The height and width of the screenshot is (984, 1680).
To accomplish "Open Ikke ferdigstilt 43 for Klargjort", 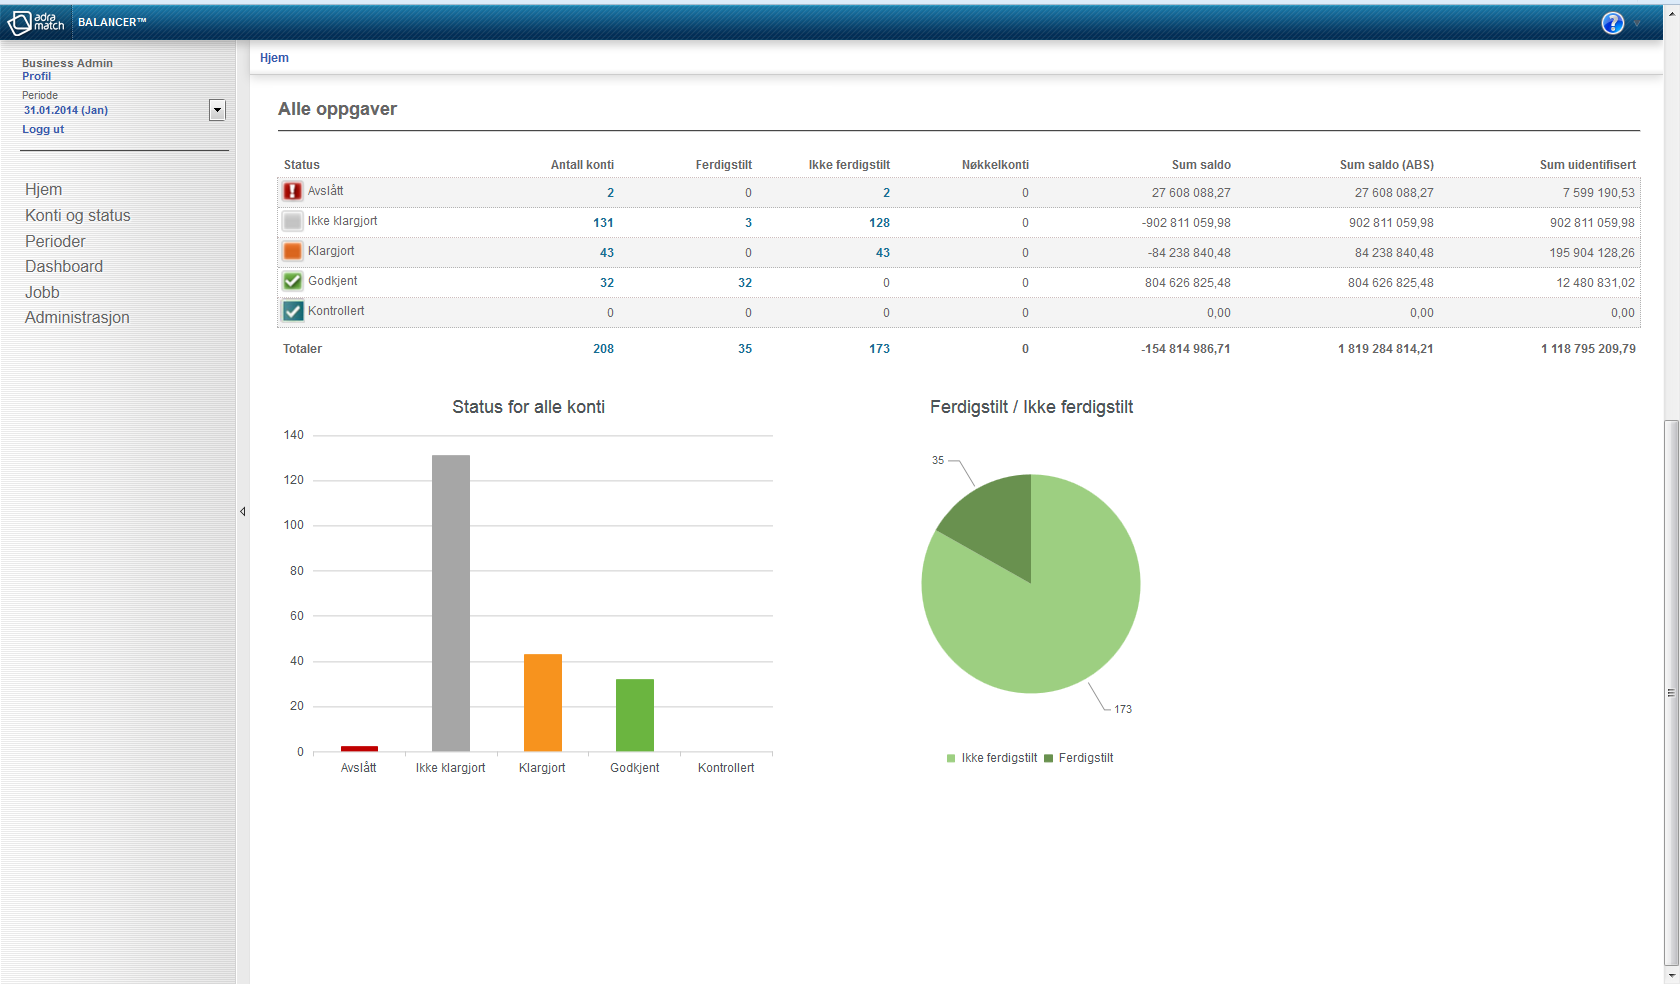I will tap(883, 253).
